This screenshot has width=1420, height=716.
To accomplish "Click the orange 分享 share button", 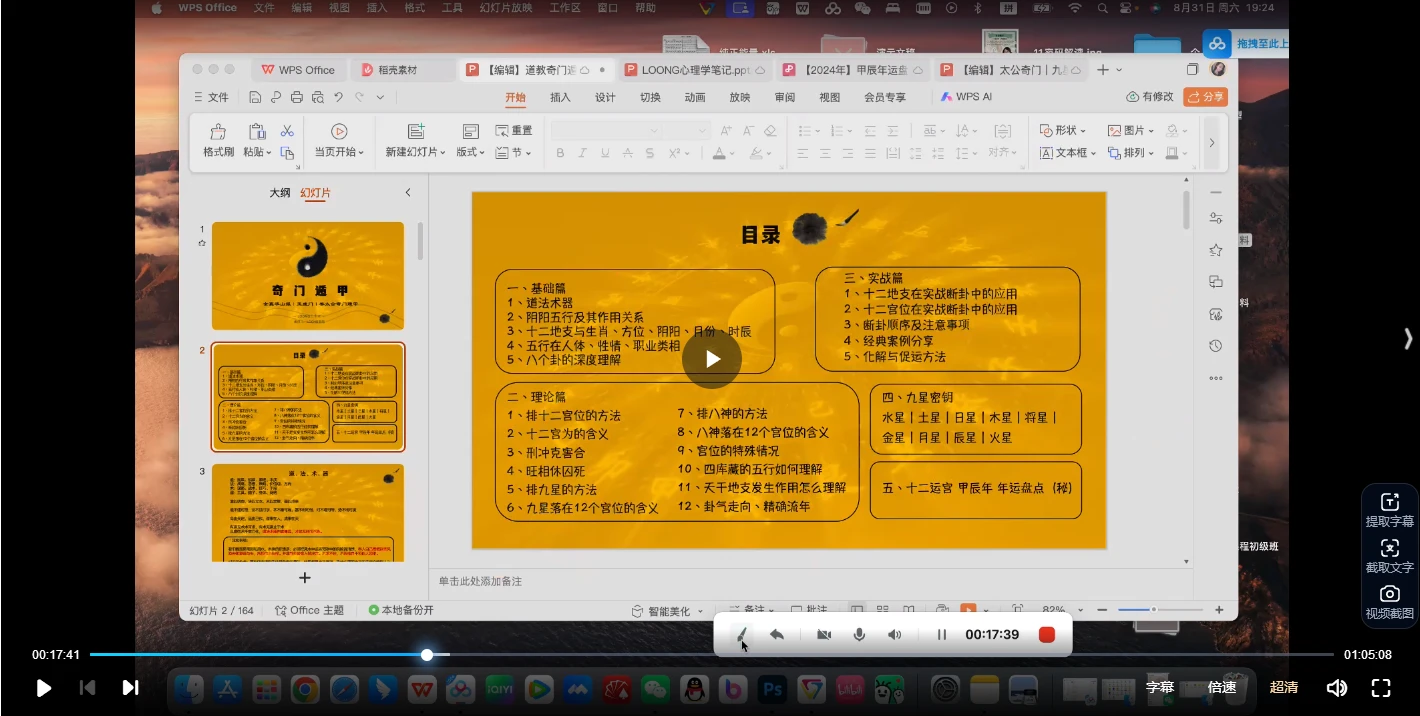I will tap(1205, 97).
